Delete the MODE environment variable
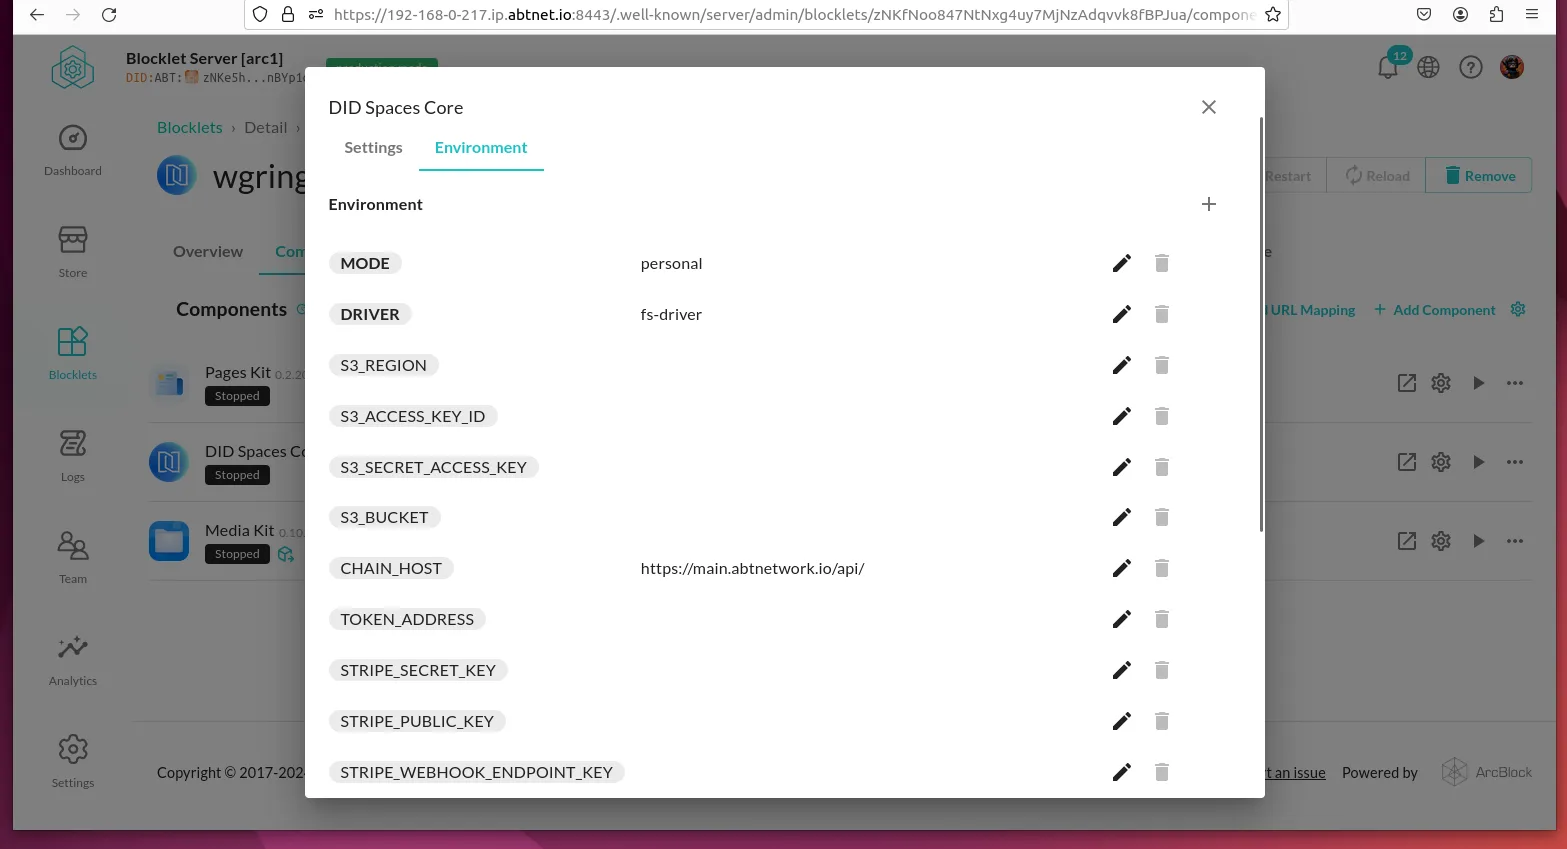The image size is (1567, 849). [x=1161, y=263]
